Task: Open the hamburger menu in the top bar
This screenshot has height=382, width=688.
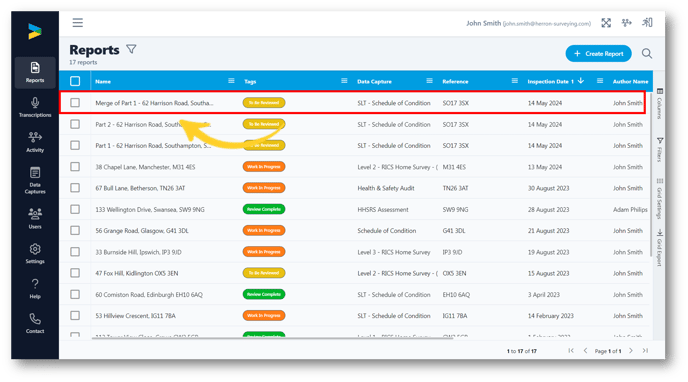Action: [78, 22]
